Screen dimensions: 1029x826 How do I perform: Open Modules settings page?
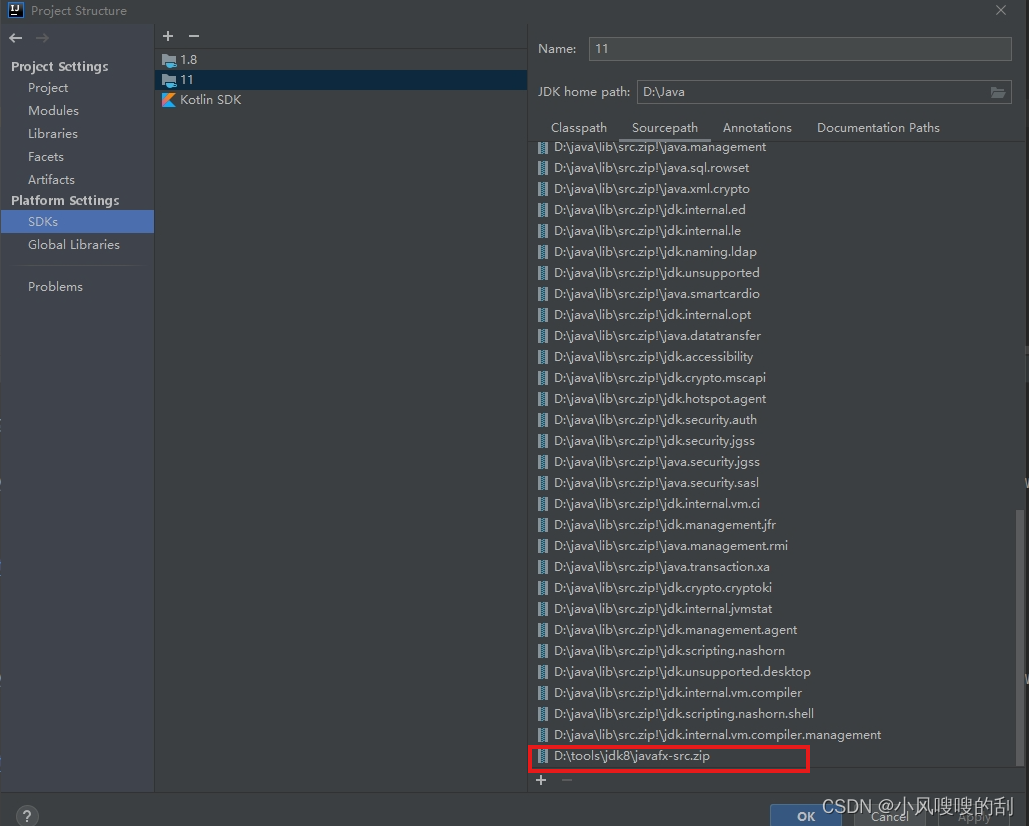[x=53, y=111]
